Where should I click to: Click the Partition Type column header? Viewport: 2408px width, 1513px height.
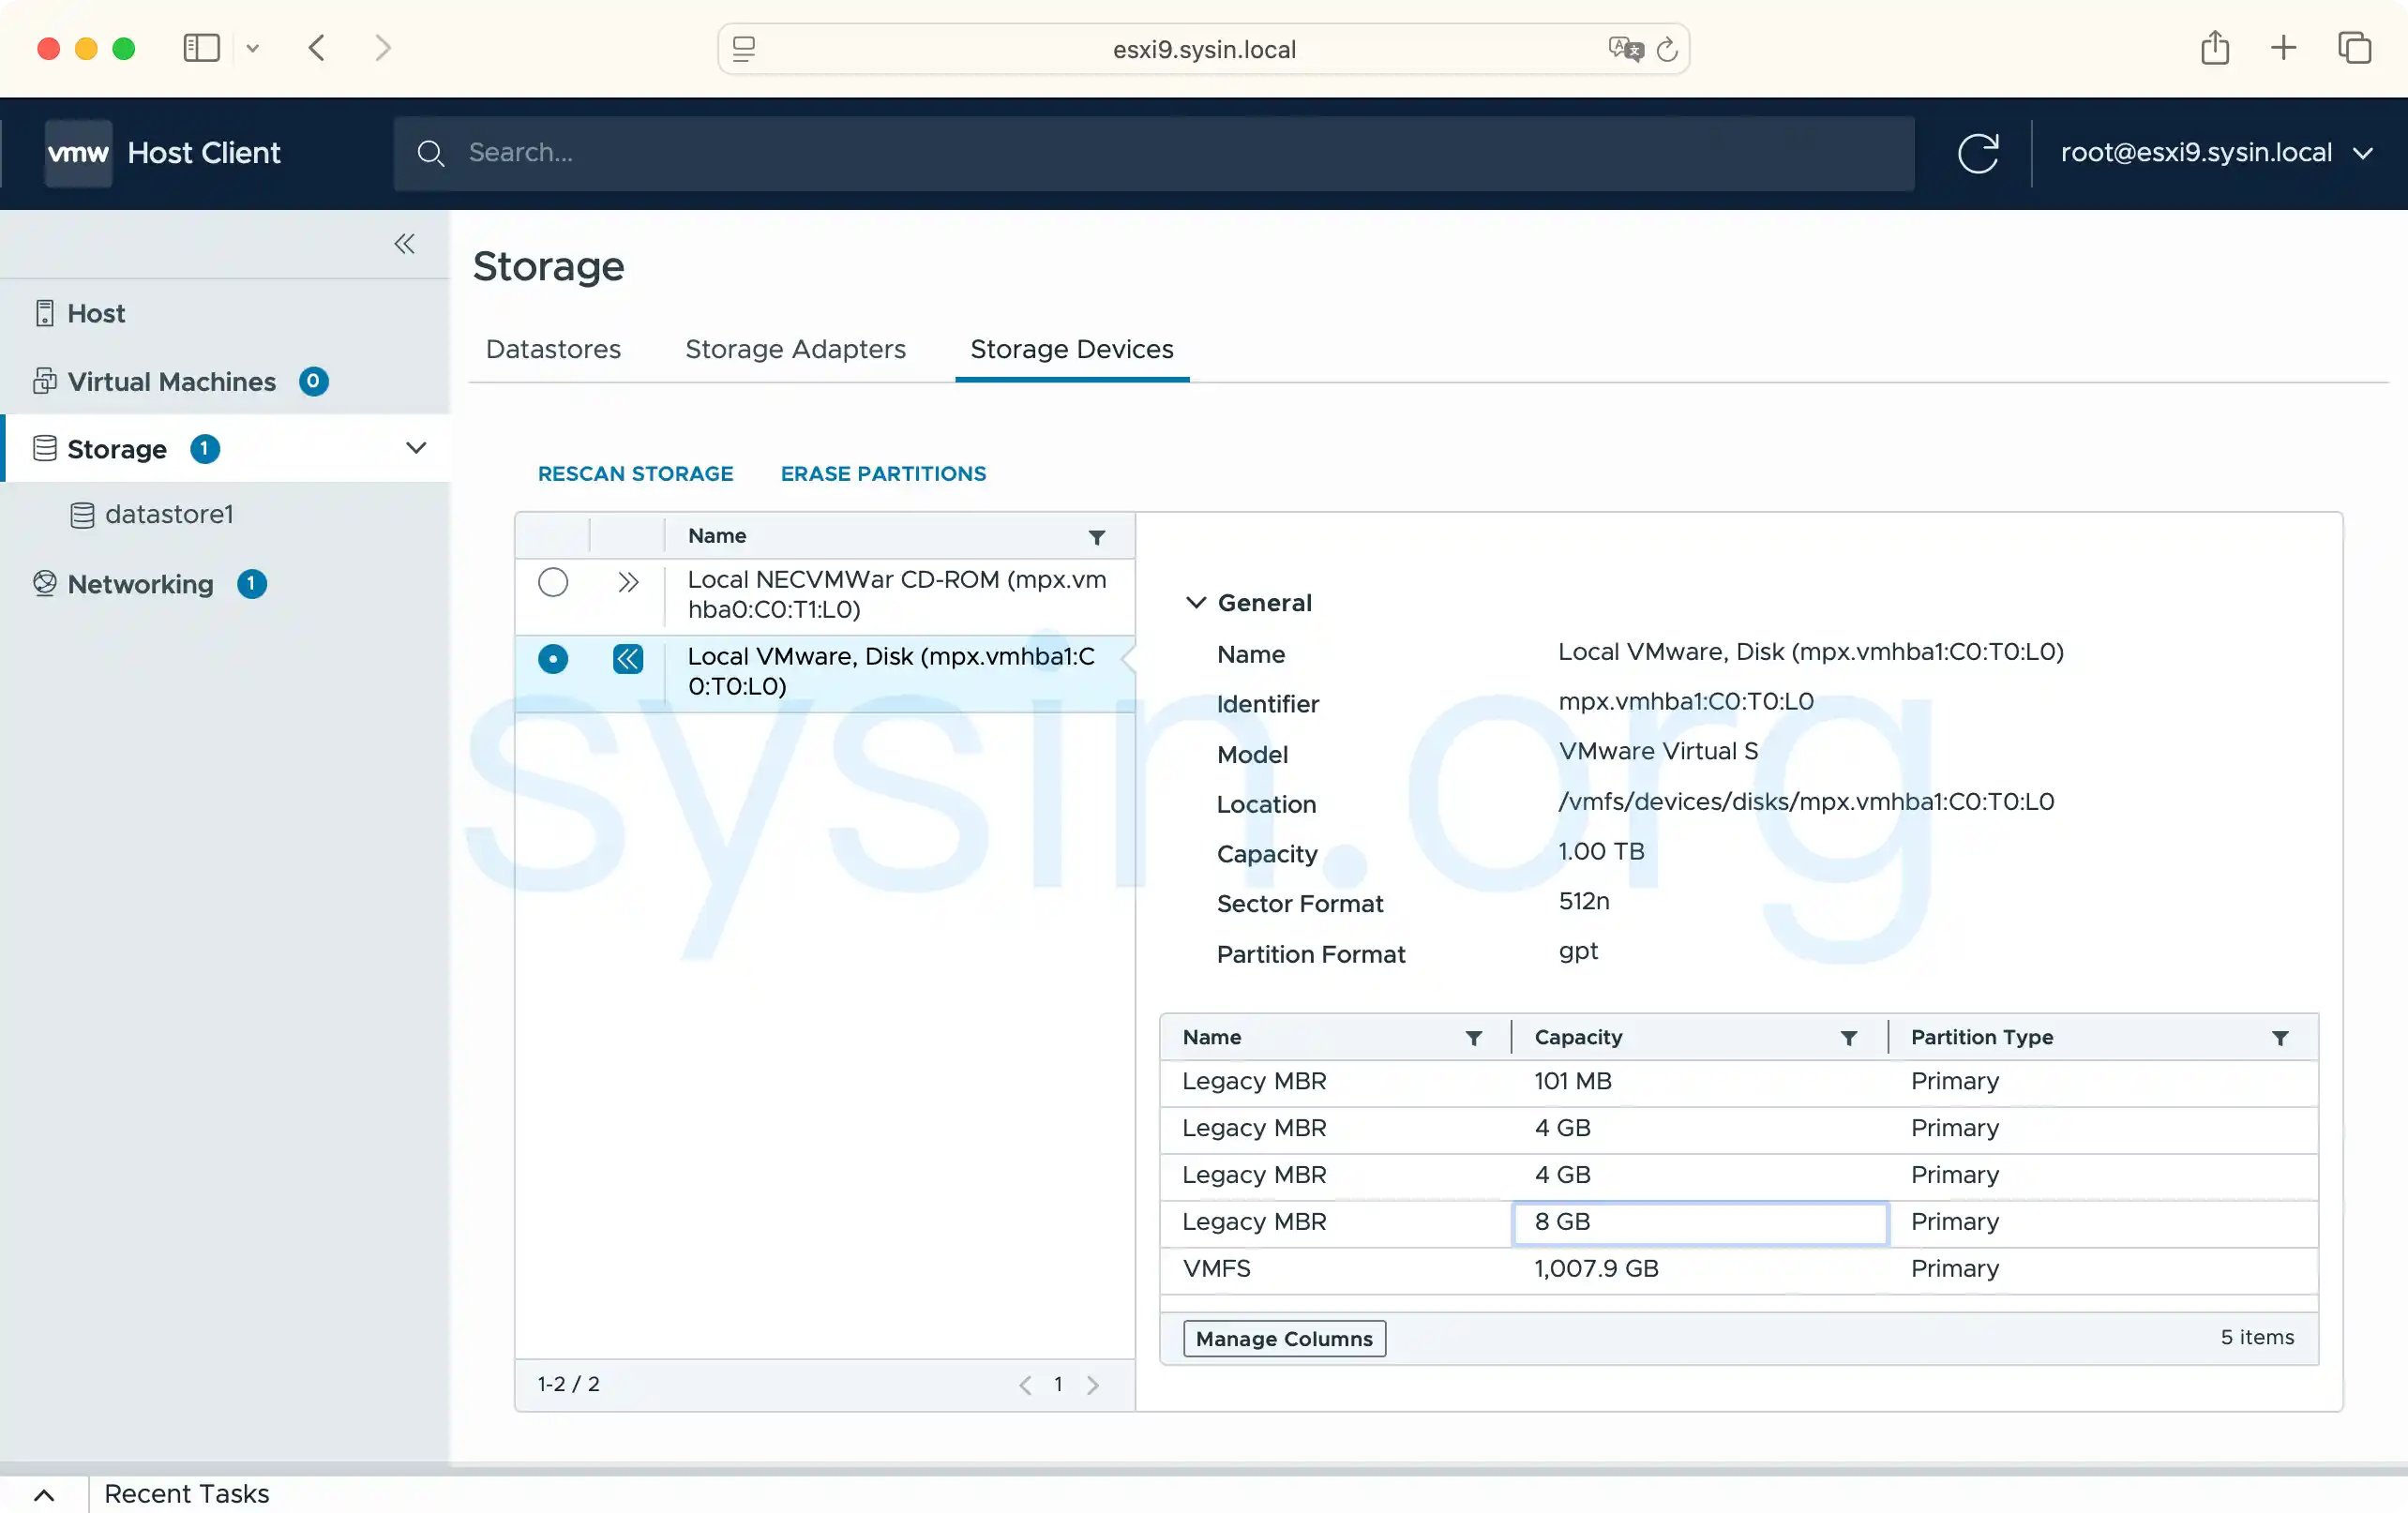coord(1982,1037)
